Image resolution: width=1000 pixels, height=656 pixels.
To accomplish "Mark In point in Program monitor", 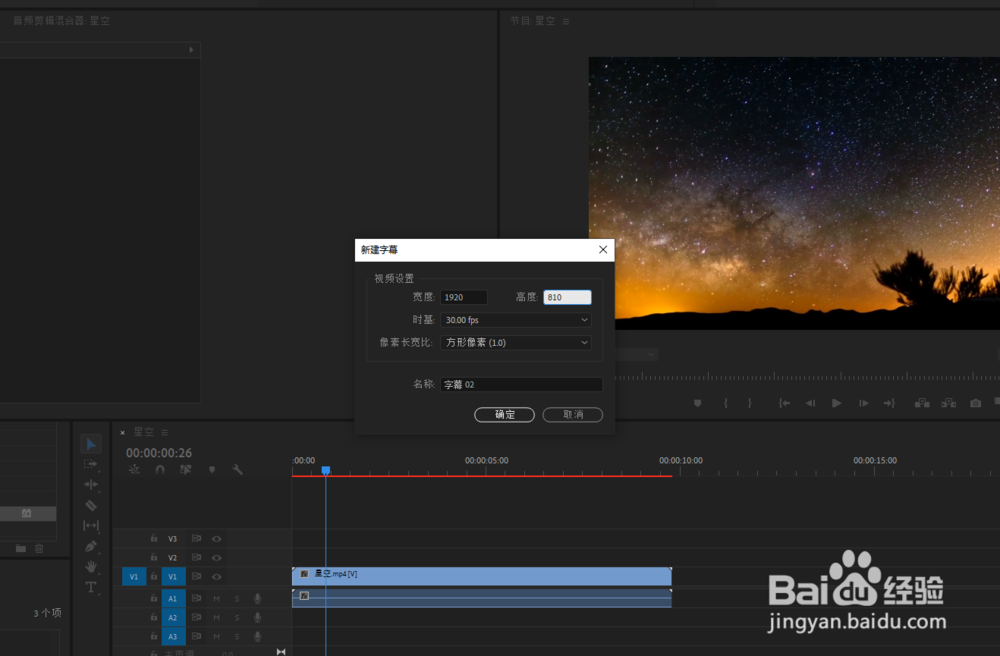I will coord(725,404).
